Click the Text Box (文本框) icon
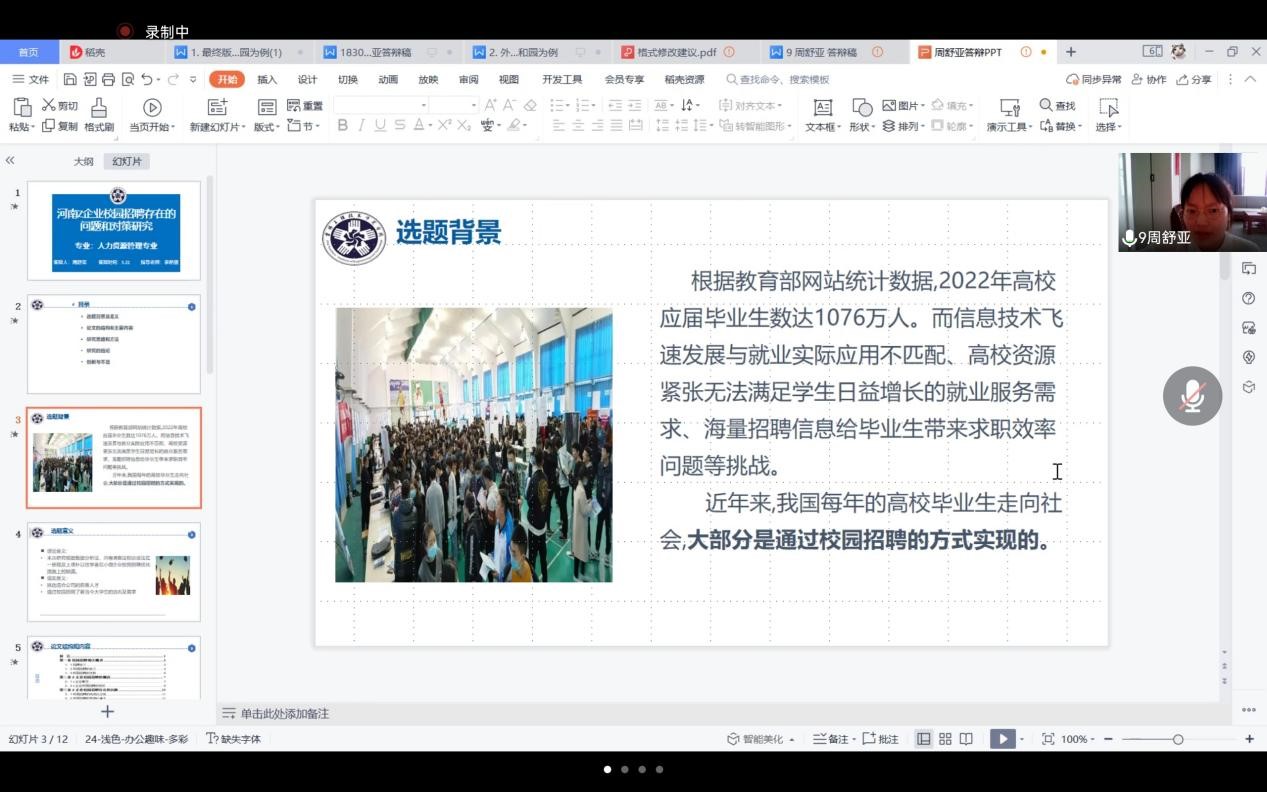The width and height of the screenshot is (1267, 792). pos(822,108)
